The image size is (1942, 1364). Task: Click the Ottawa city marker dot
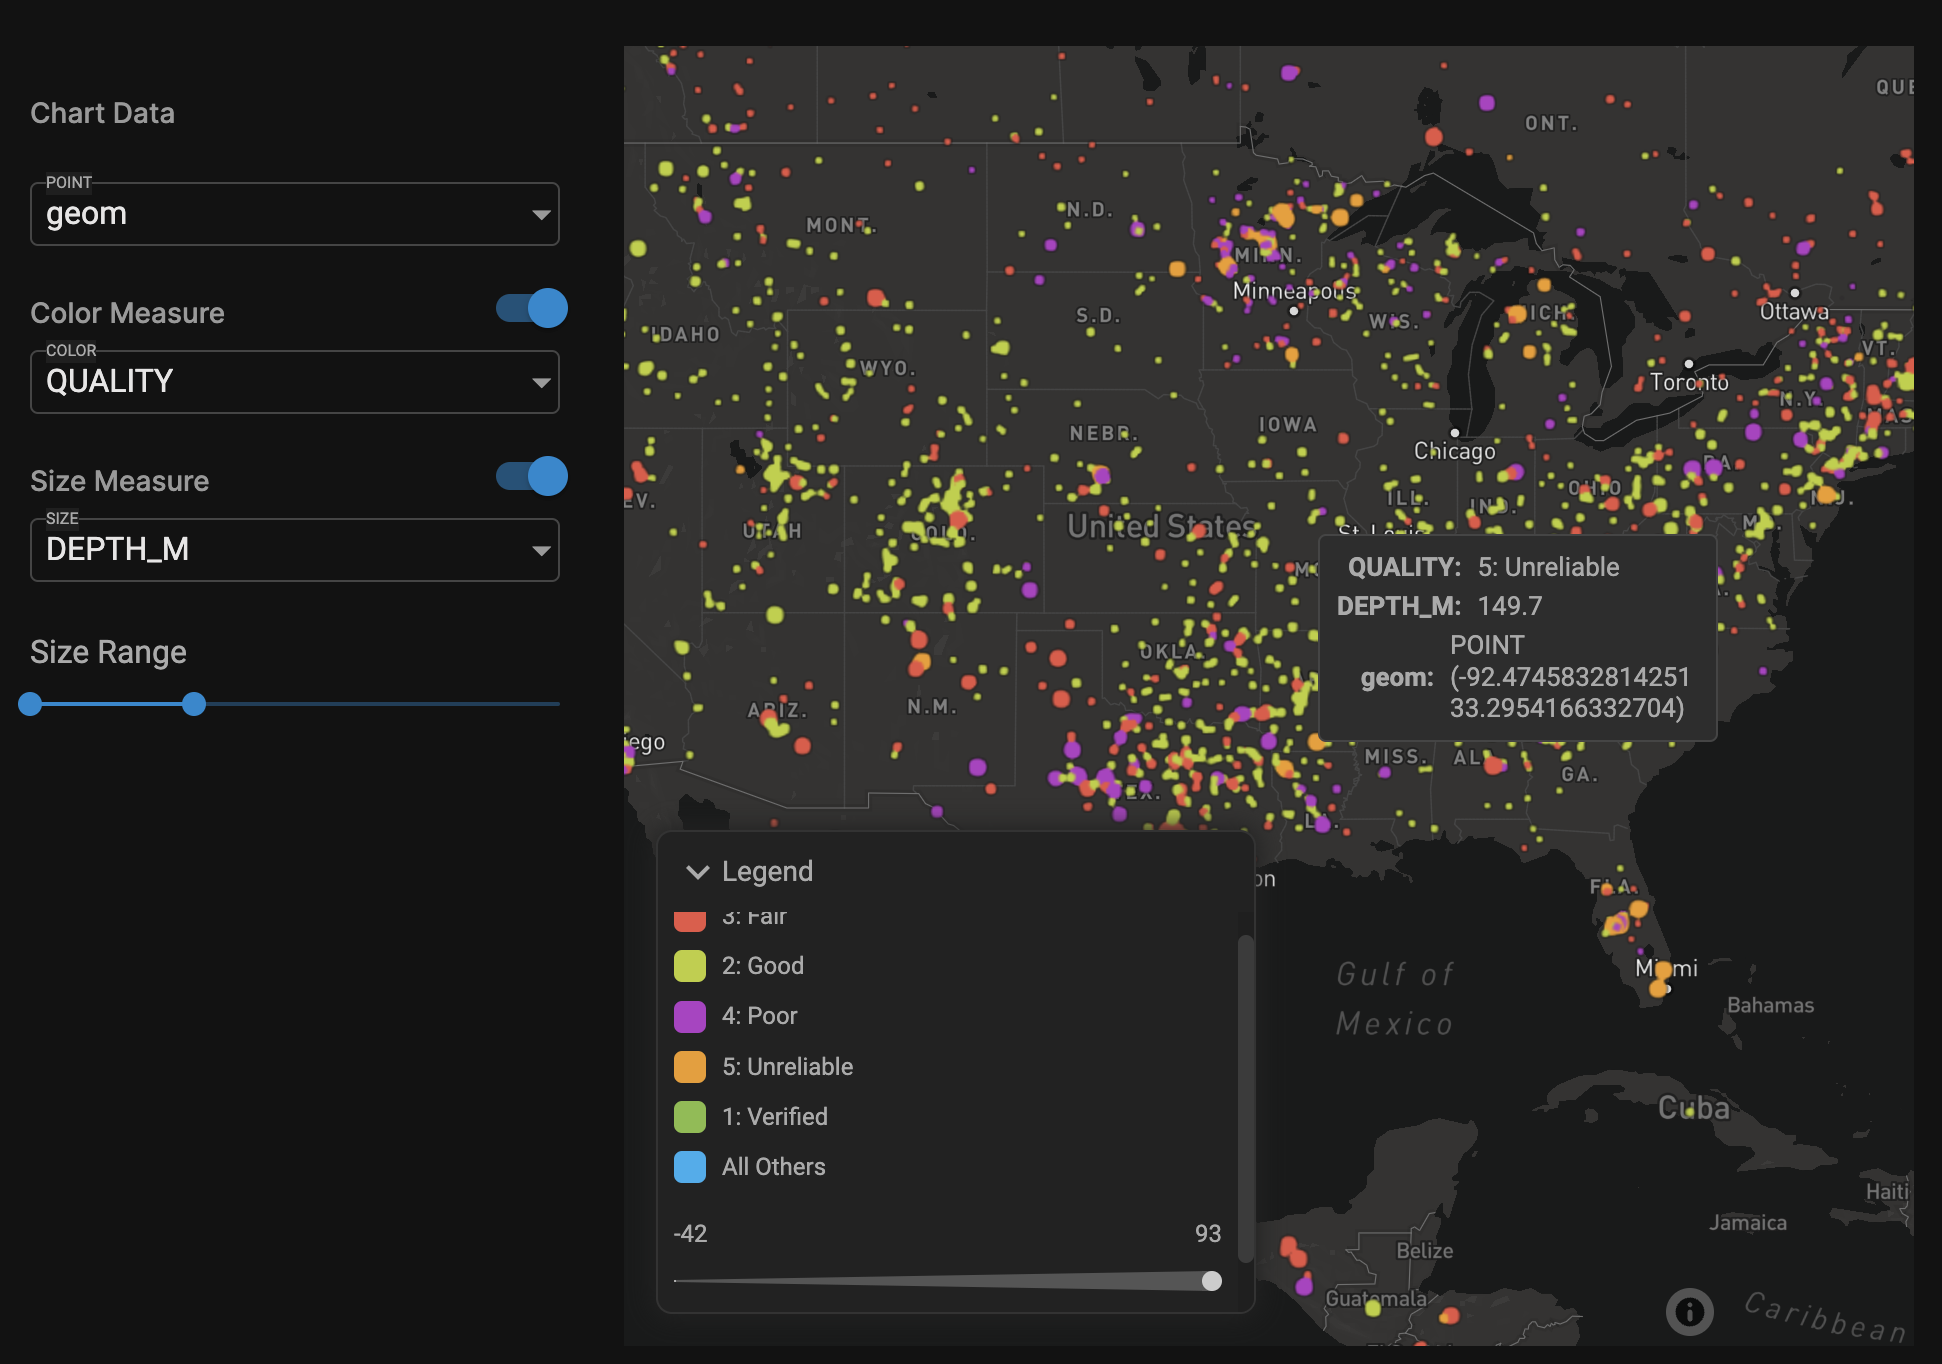[x=1795, y=293]
